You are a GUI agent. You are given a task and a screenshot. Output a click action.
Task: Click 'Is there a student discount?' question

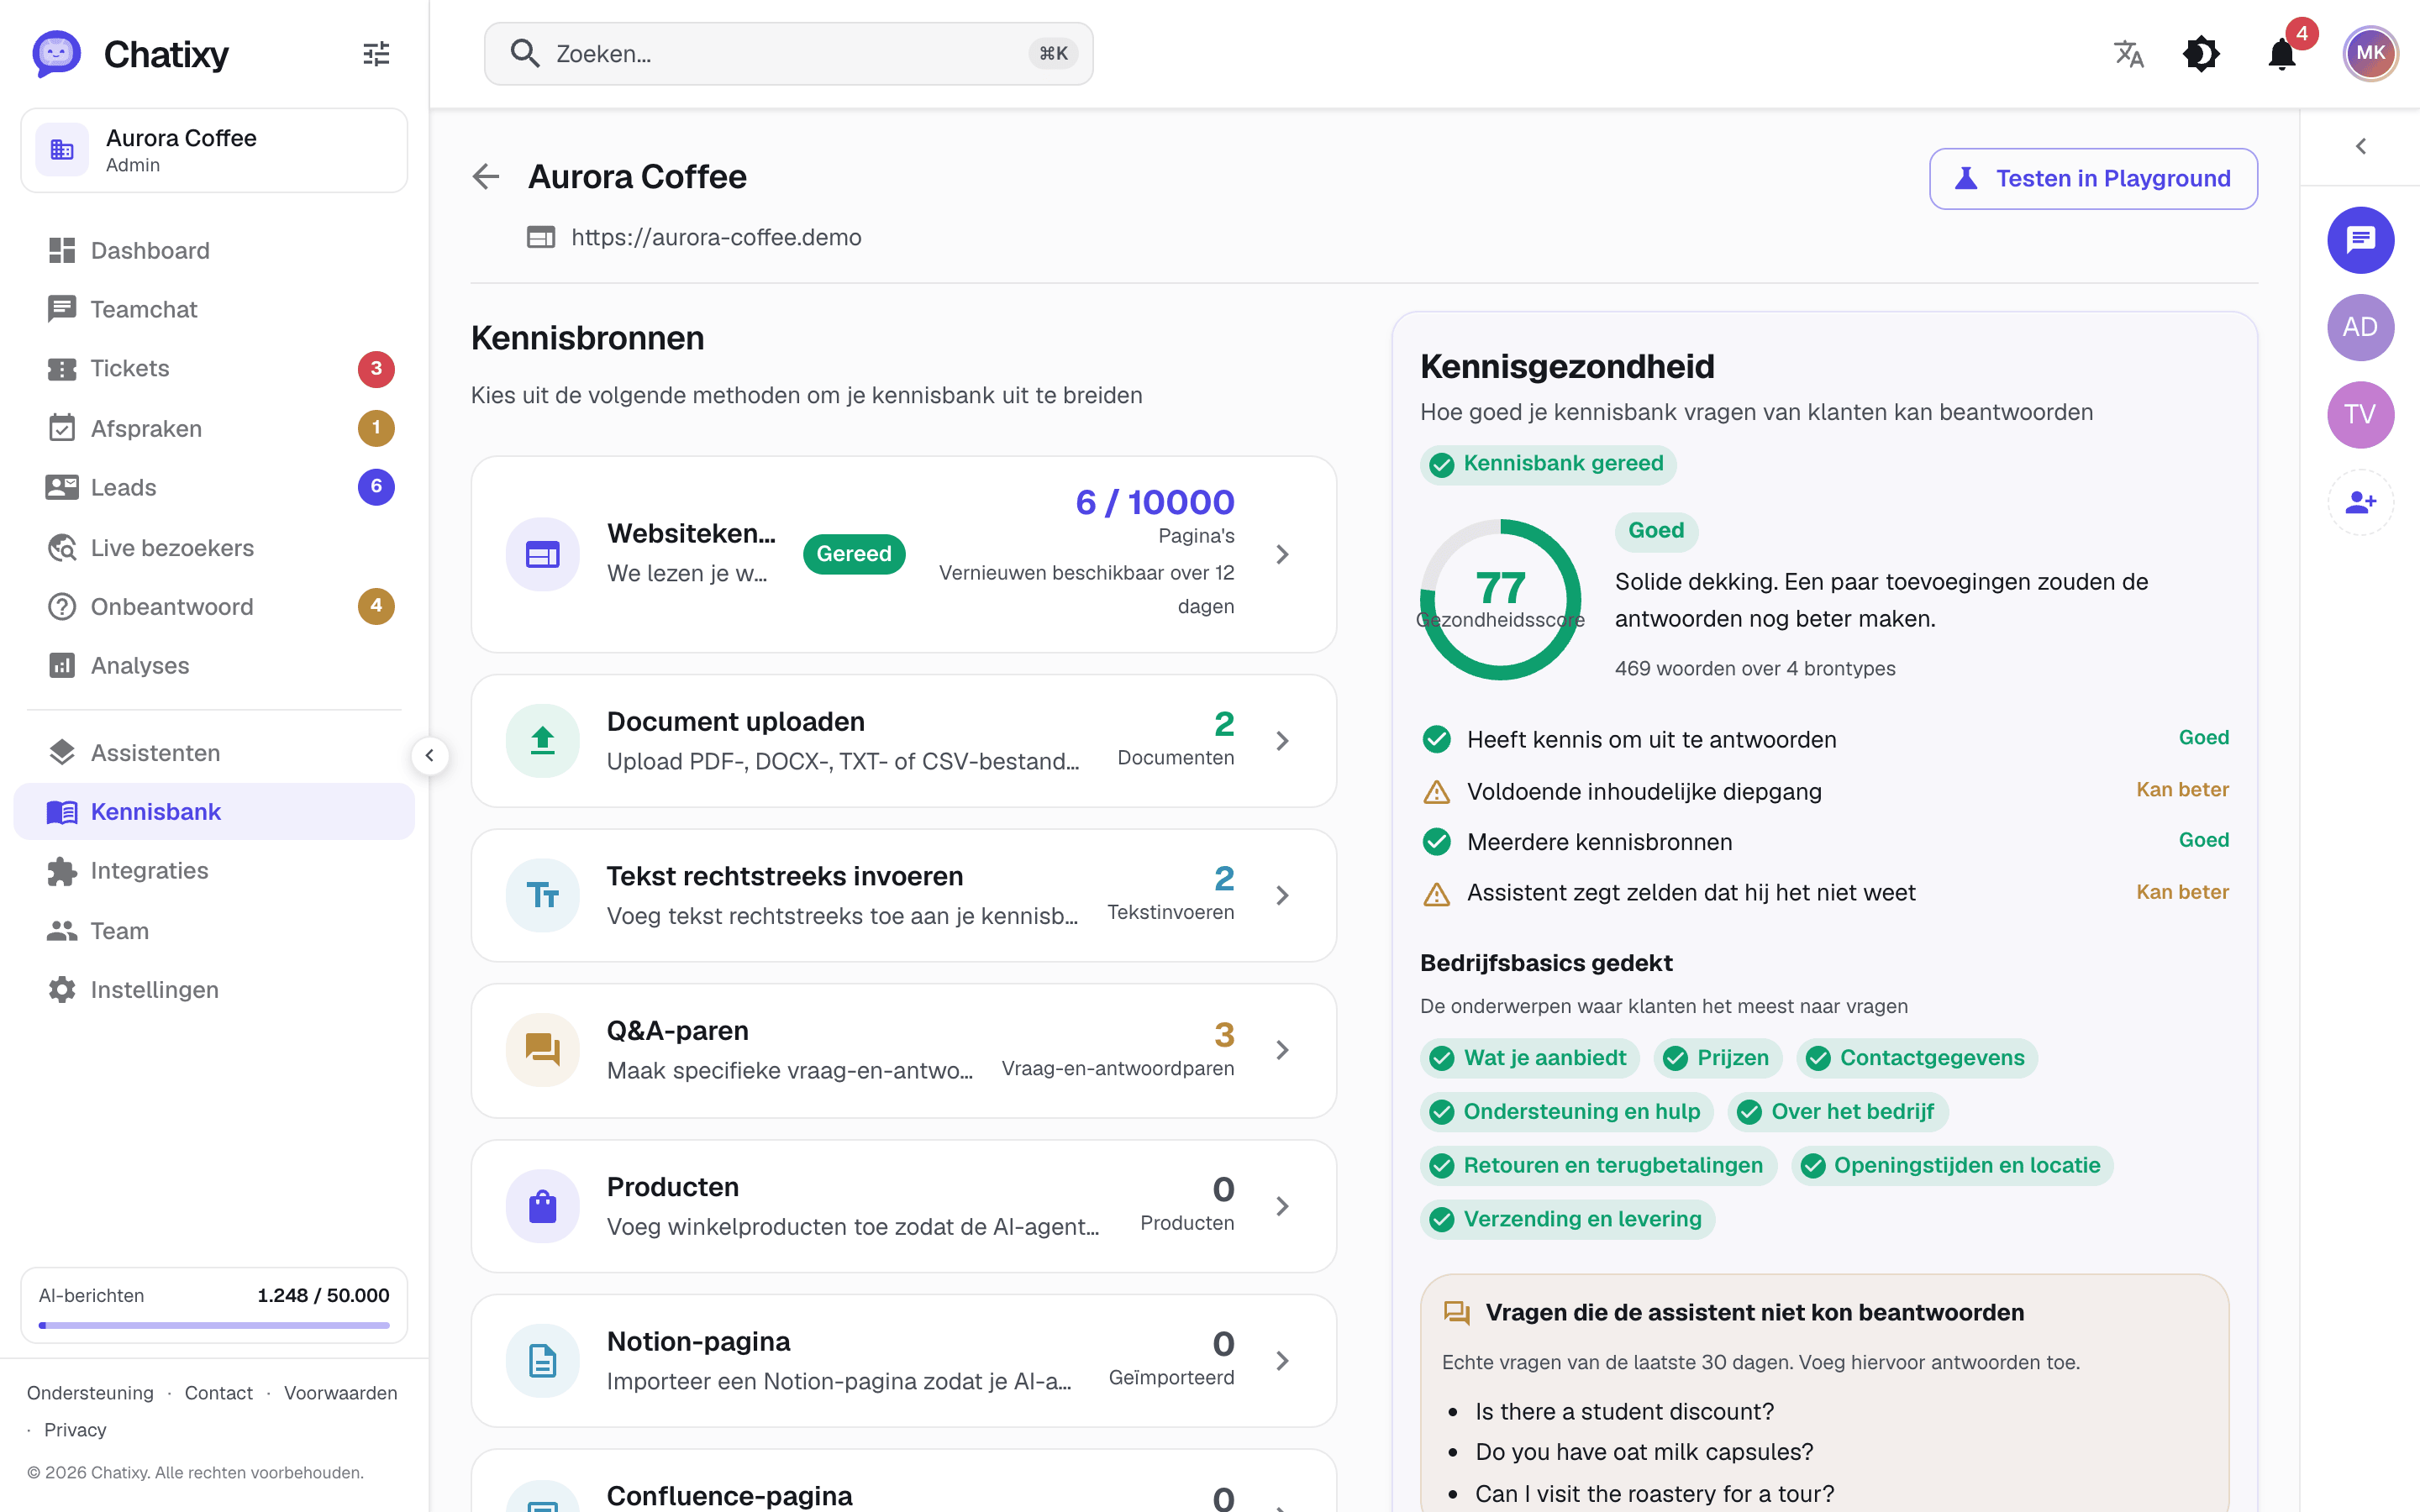(1624, 1411)
